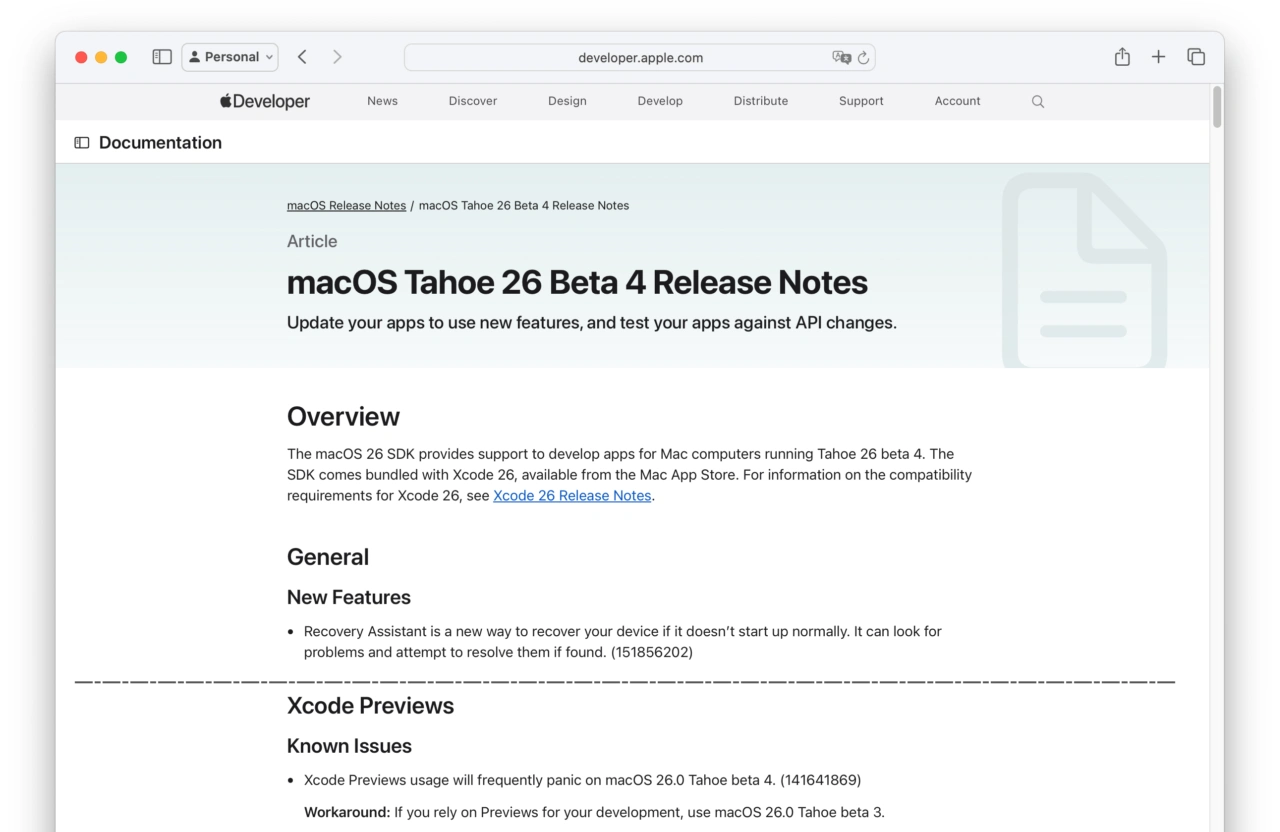Open the Discover menu item
Screen dimensions: 1280x832
coord(473,101)
